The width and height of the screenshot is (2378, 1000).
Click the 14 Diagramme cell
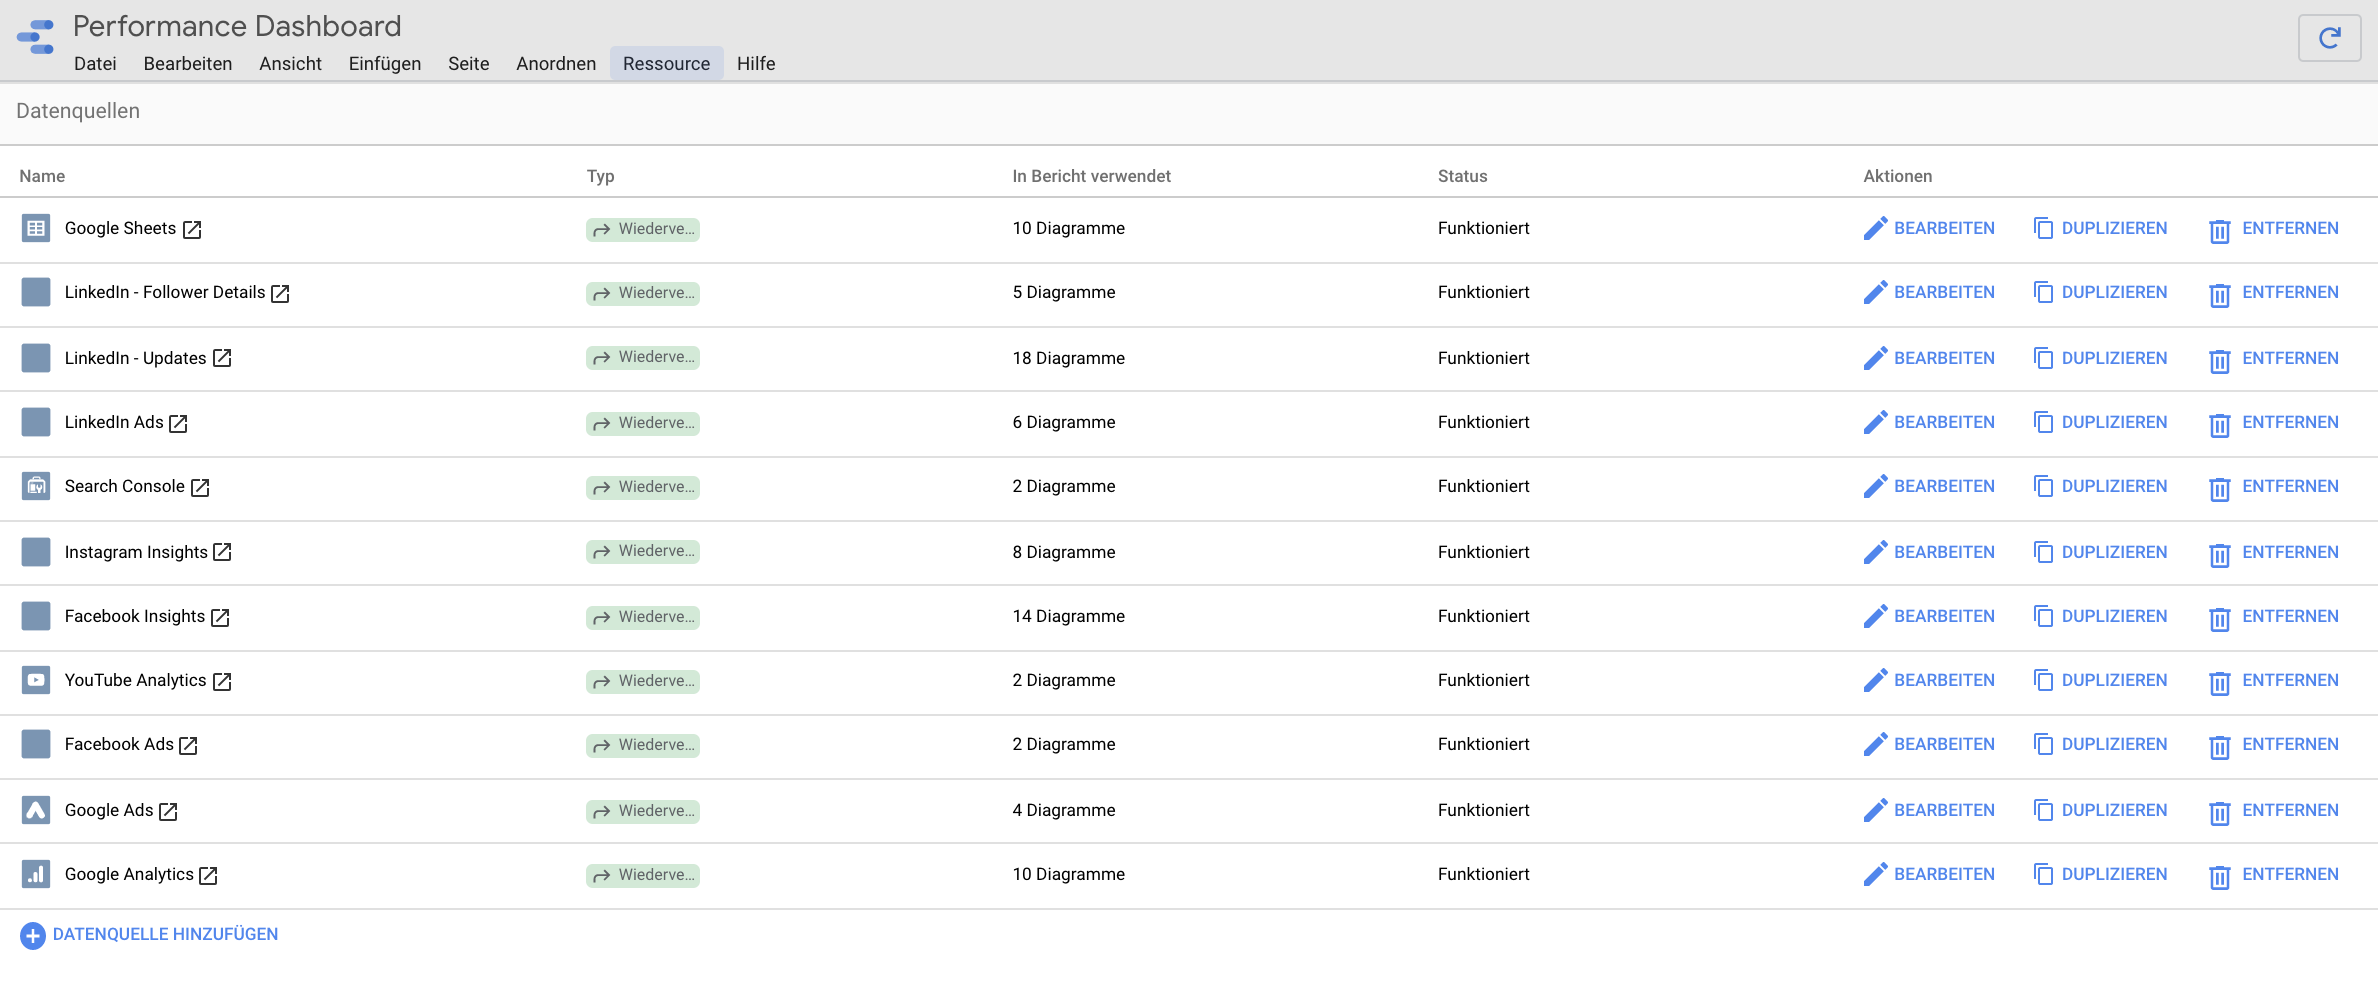(1068, 616)
